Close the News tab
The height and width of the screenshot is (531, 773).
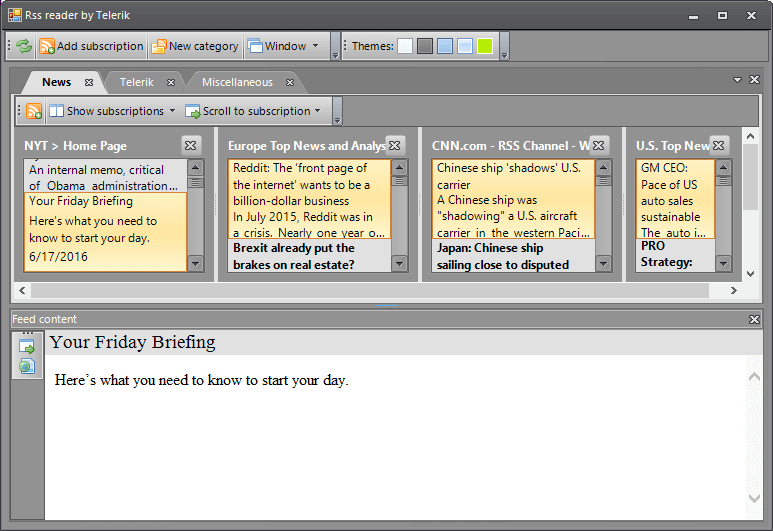(x=89, y=82)
